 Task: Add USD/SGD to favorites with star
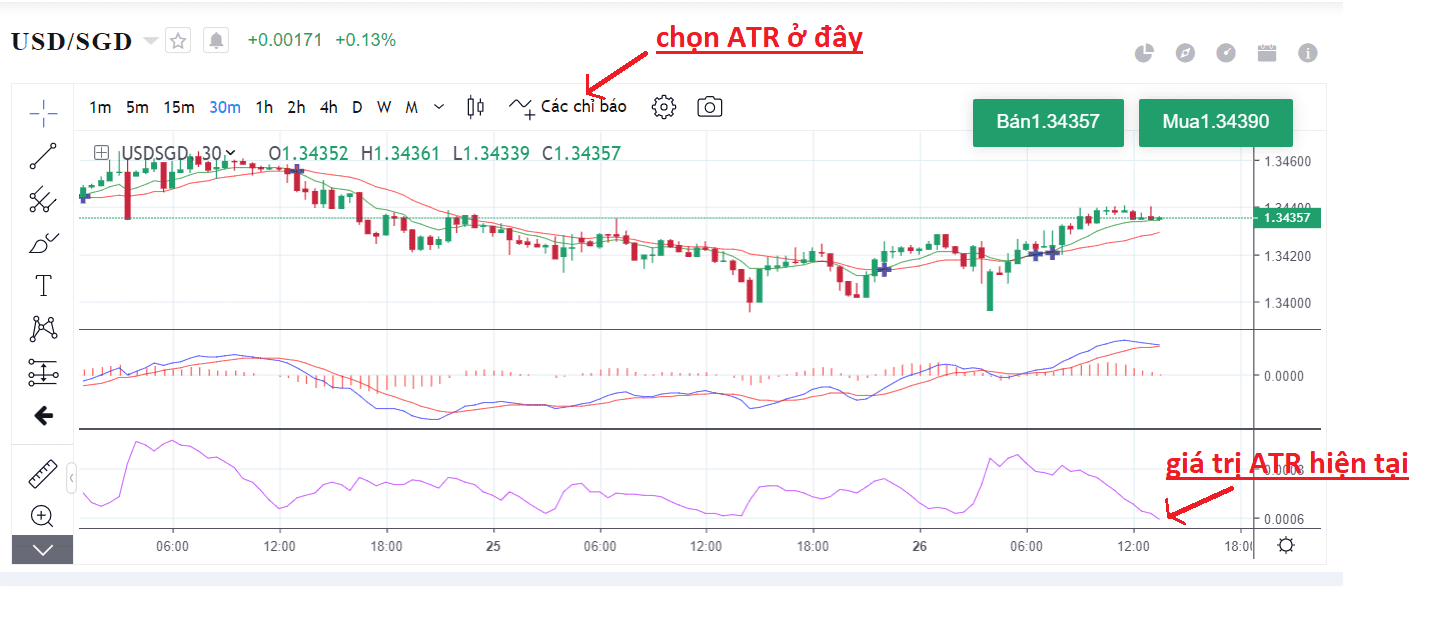tap(178, 41)
